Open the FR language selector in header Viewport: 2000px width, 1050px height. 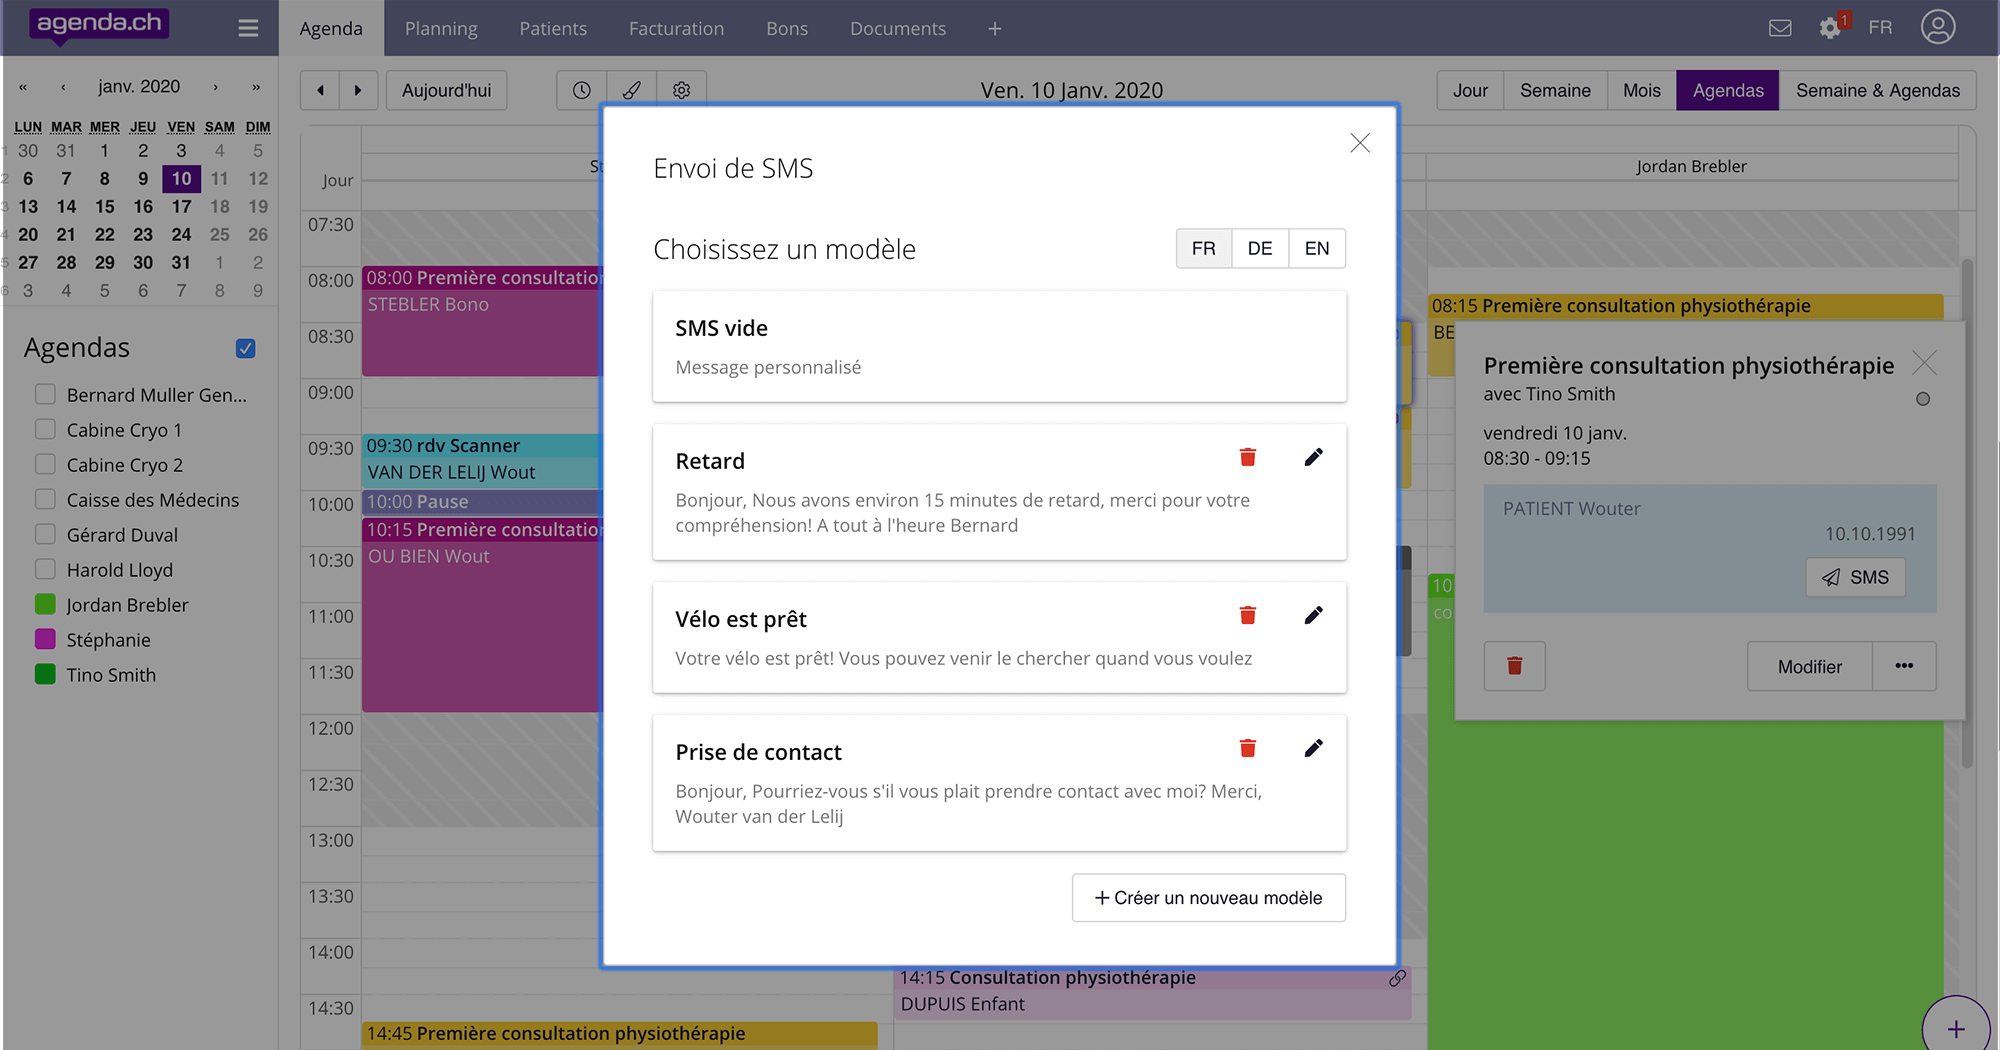coord(1880,28)
